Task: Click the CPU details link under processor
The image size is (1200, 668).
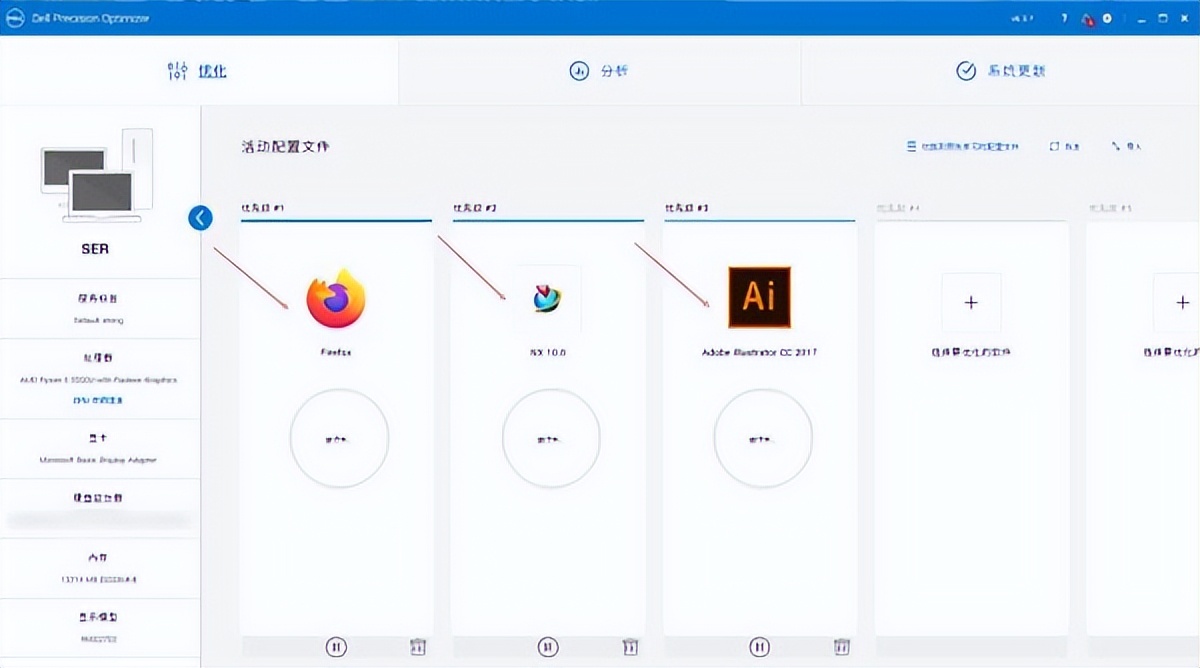Action: (x=99, y=399)
